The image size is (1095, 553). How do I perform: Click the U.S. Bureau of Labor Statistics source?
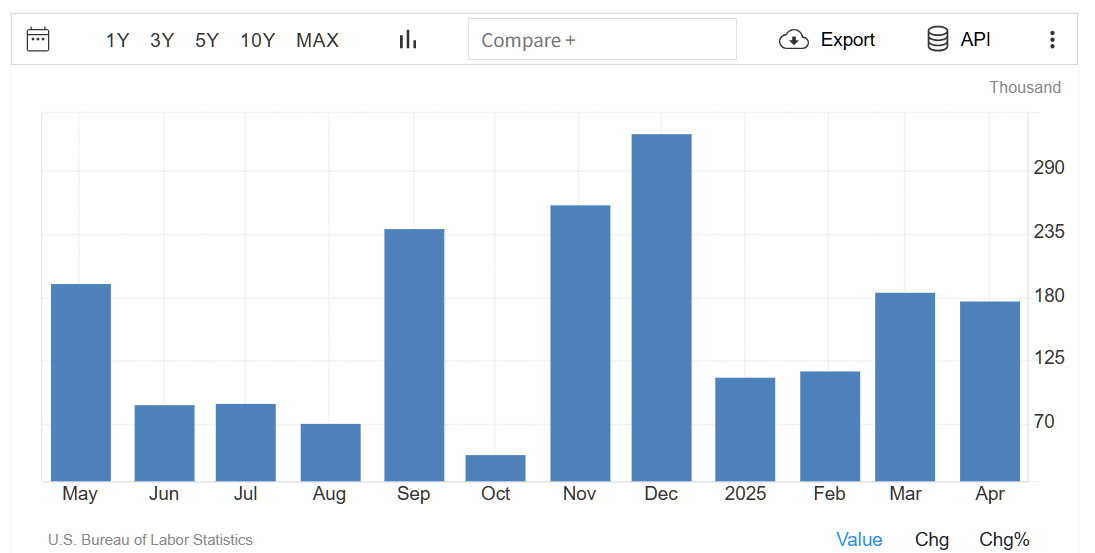point(150,540)
